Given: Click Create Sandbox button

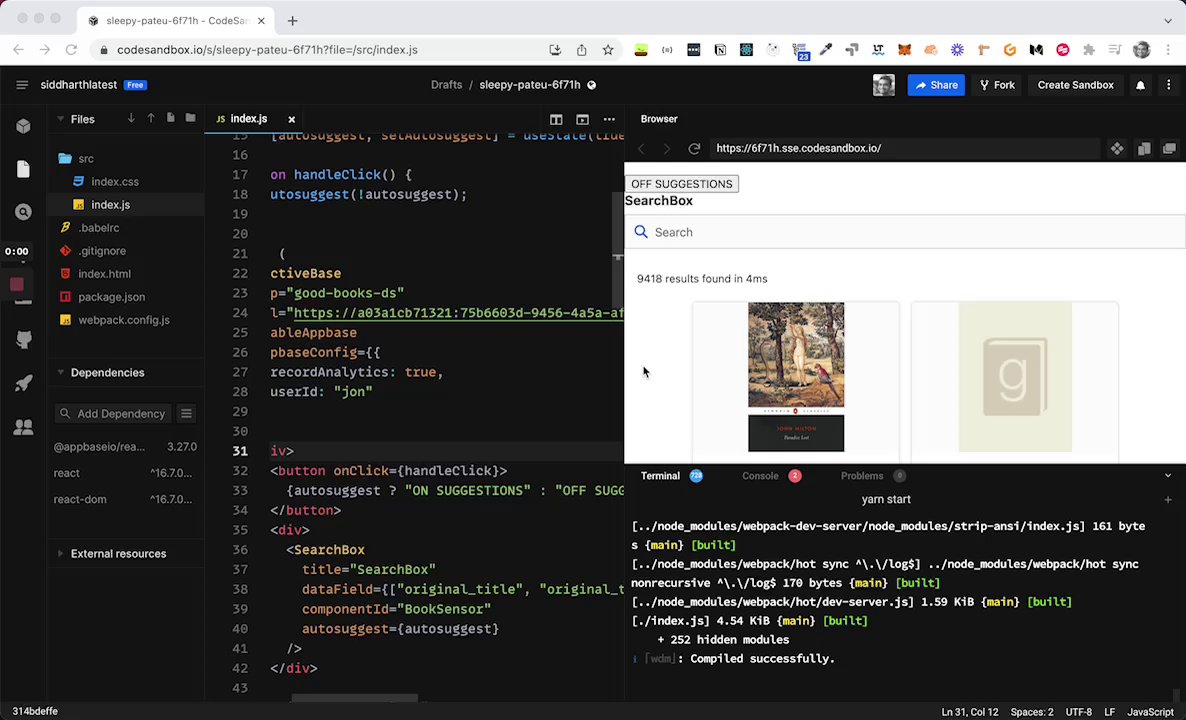Looking at the screenshot, I should coord(1075,85).
